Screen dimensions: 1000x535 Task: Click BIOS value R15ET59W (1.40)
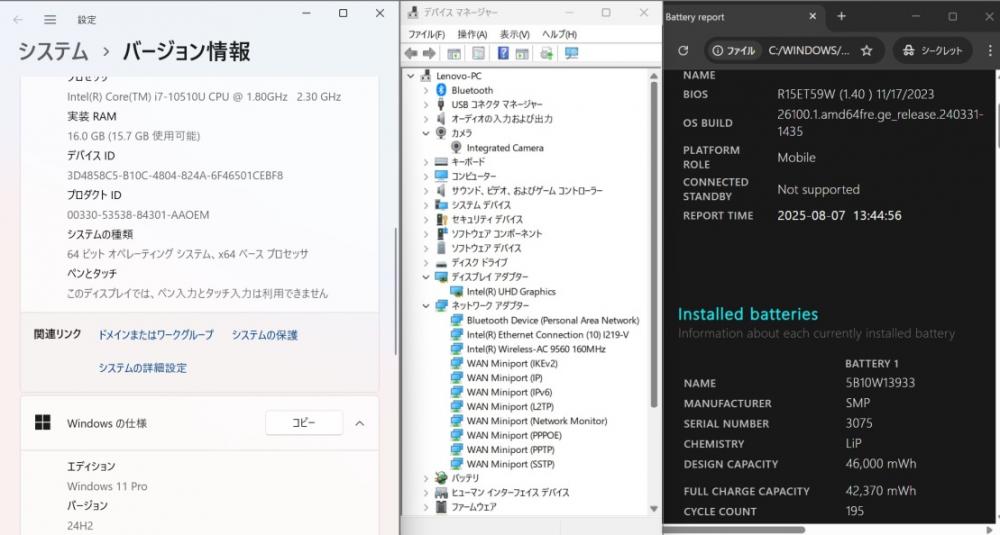[x=855, y=94]
